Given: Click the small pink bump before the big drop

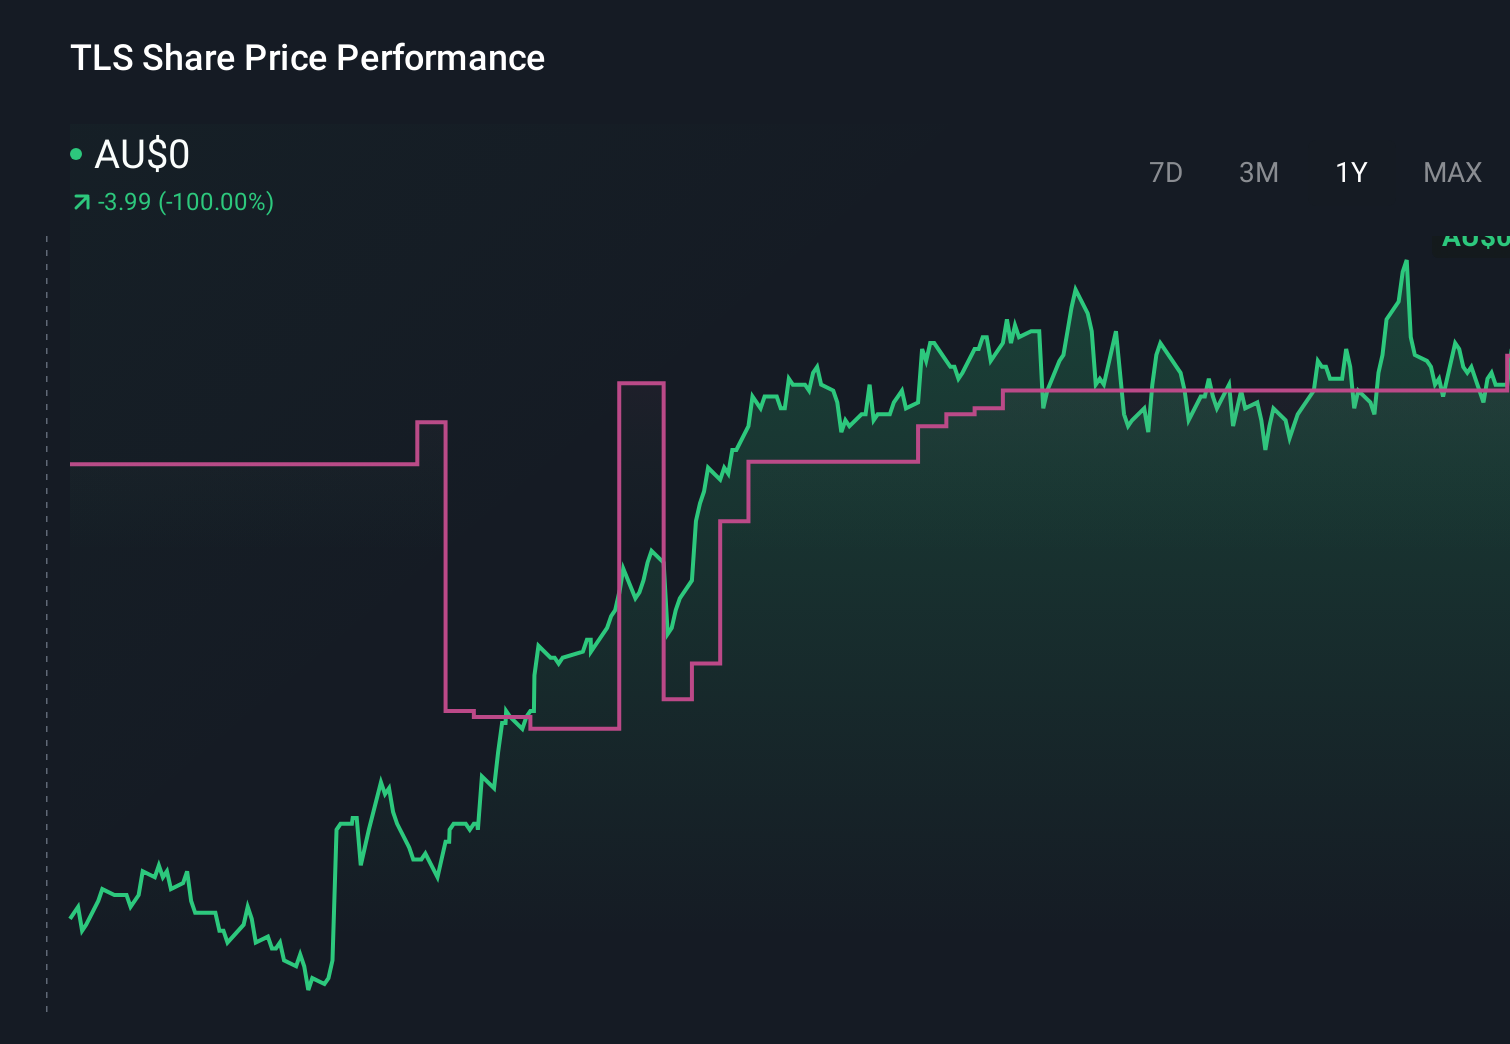Looking at the screenshot, I should click(x=431, y=423).
